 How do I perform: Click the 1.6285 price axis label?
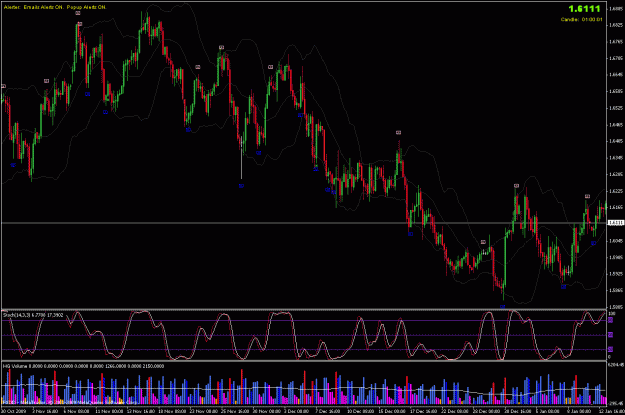point(616,174)
